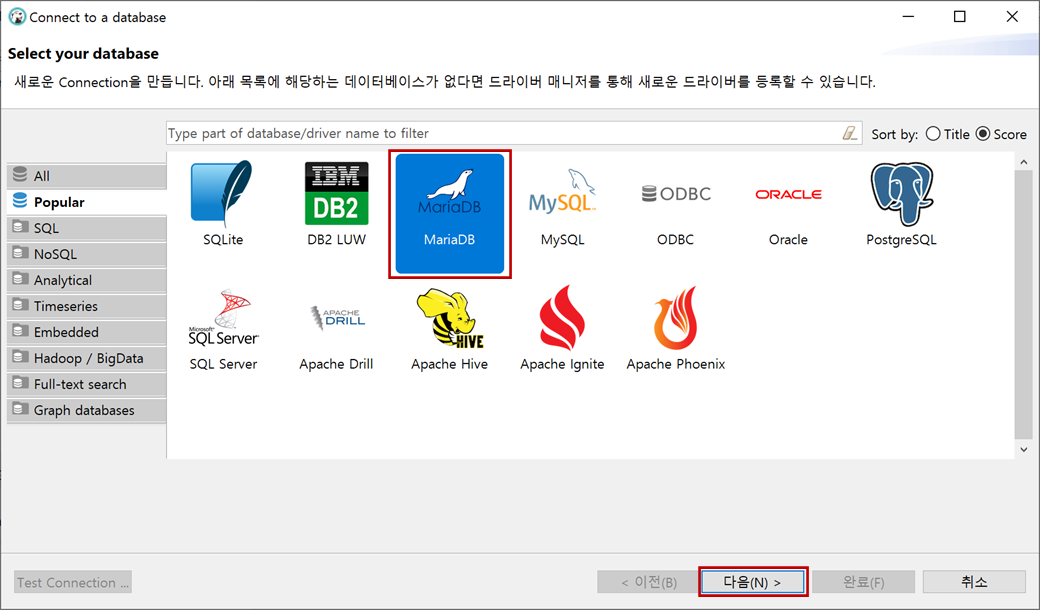Select the Apache Drill icon
This screenshot has height=610, width=1040.
pos(337,318)
